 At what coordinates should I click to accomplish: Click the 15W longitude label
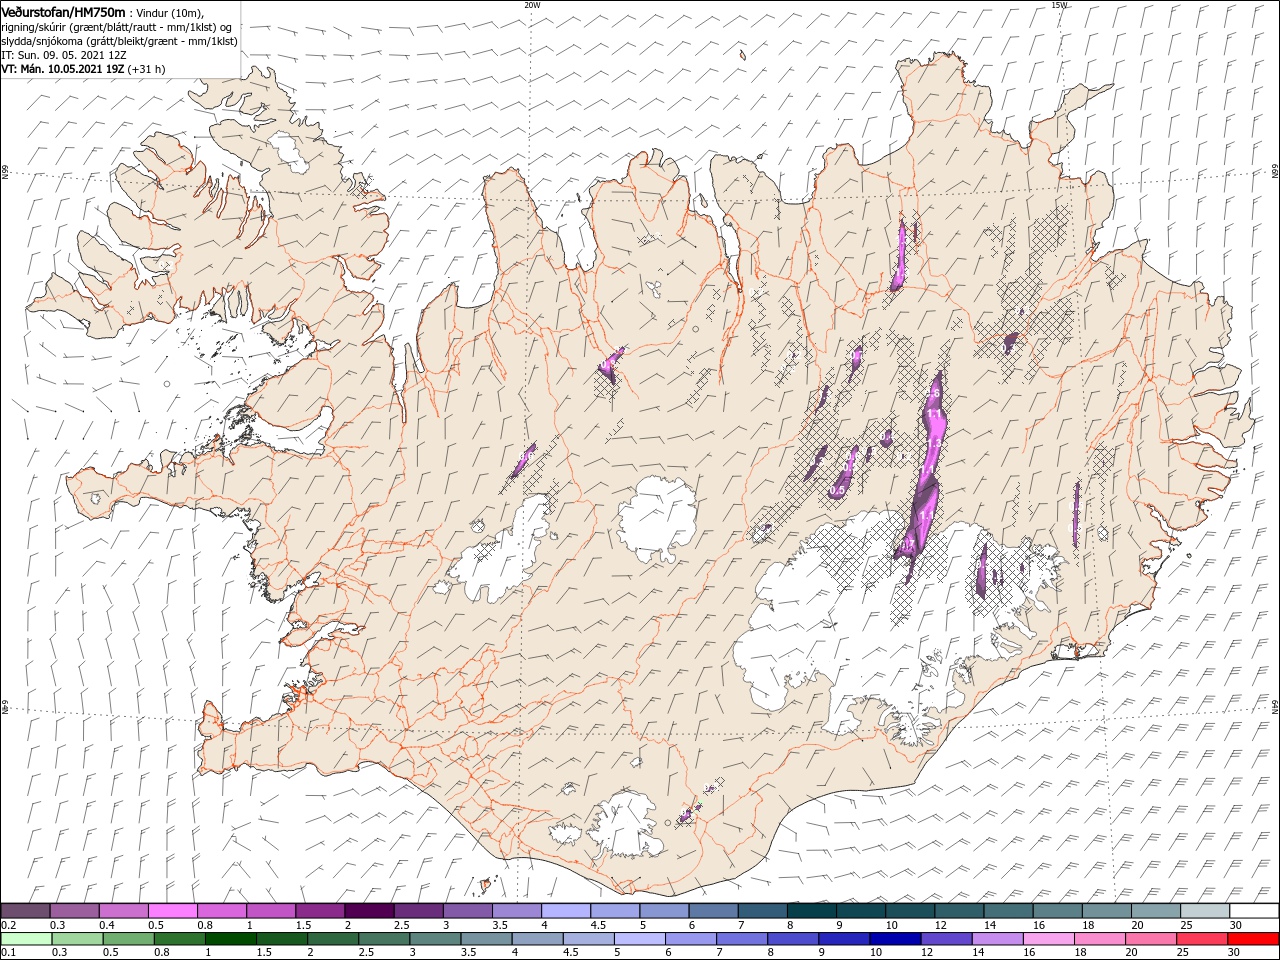[x=1059, y=5]
